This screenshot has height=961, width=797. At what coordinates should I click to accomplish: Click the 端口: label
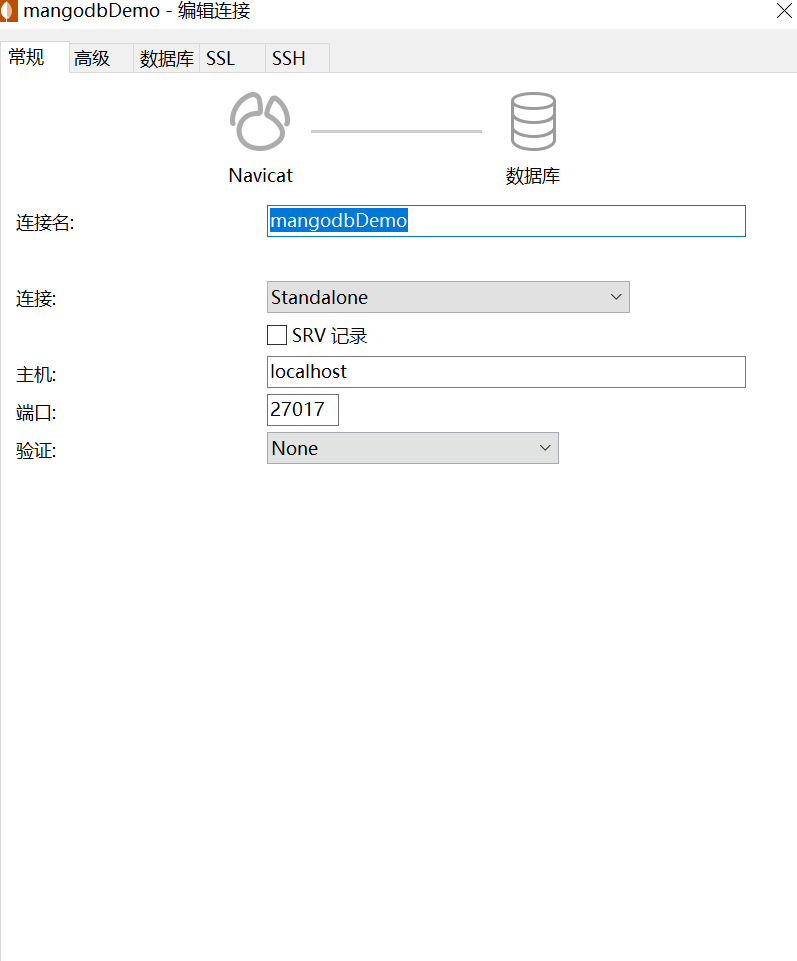point(36,412)
